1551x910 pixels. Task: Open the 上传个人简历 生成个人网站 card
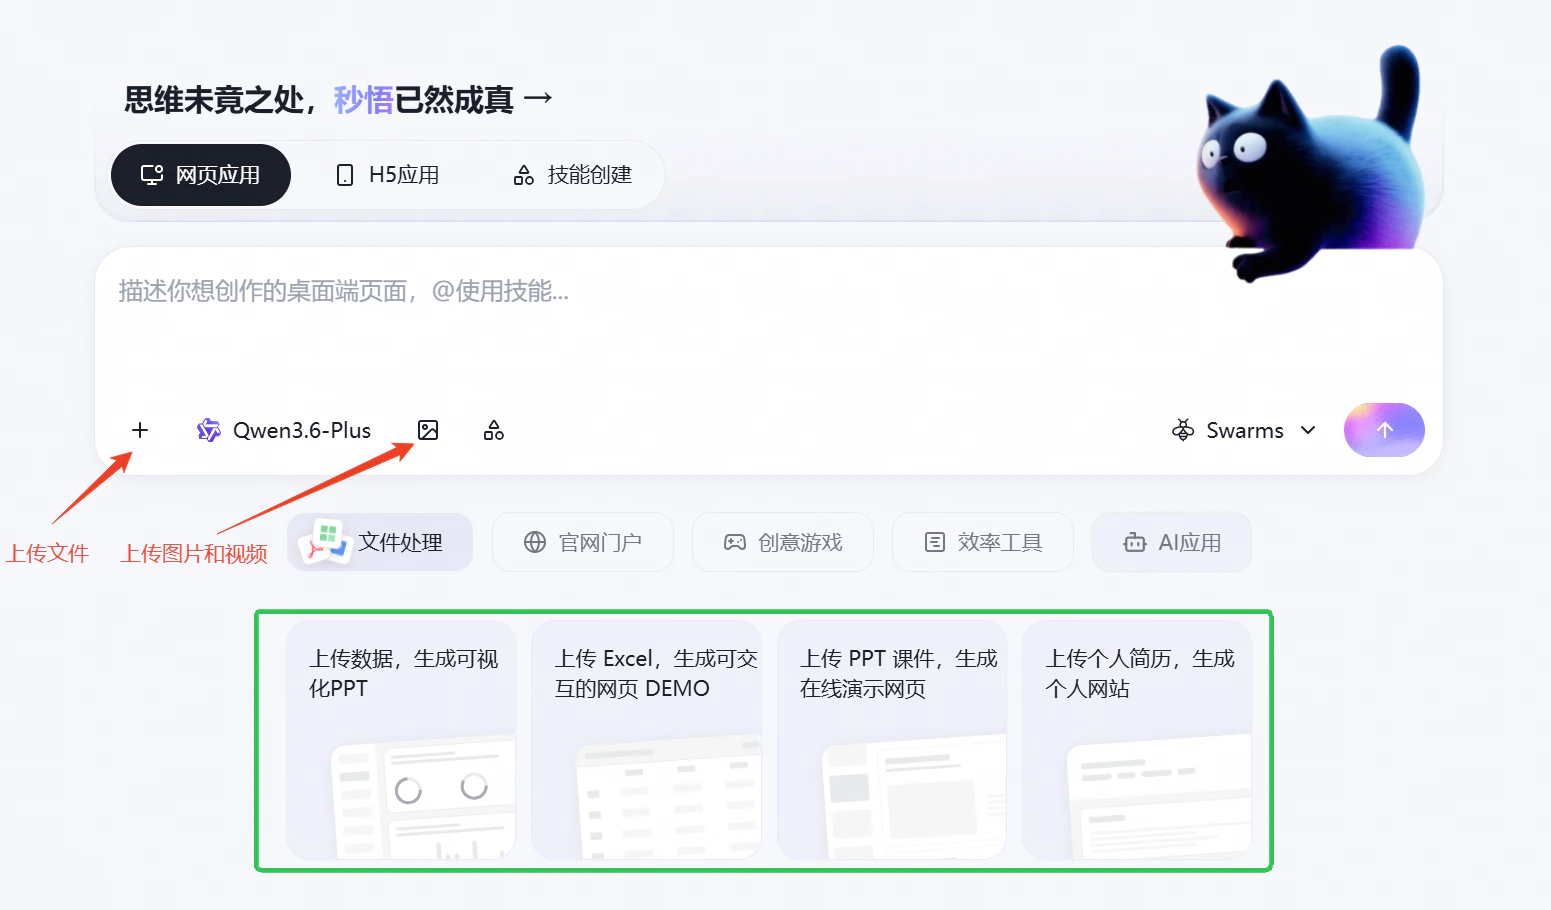pos(1137,740)
